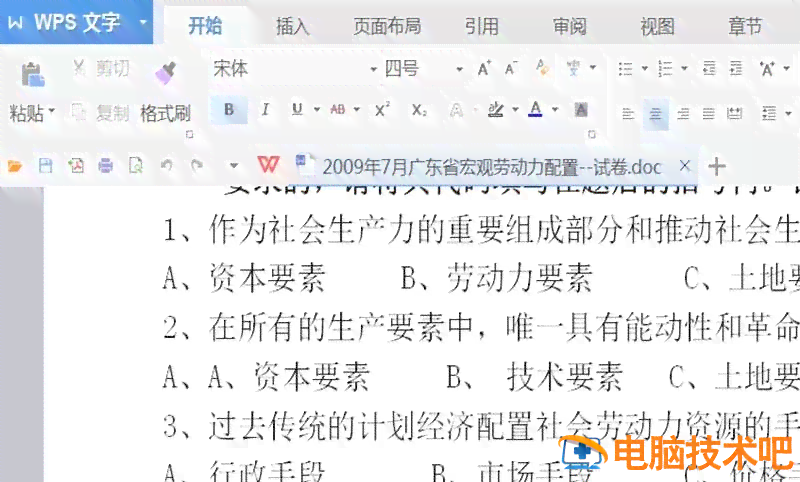800x482 pixels.
Task: Open the bullet list dropdown arrow
Action: [644, 68]
